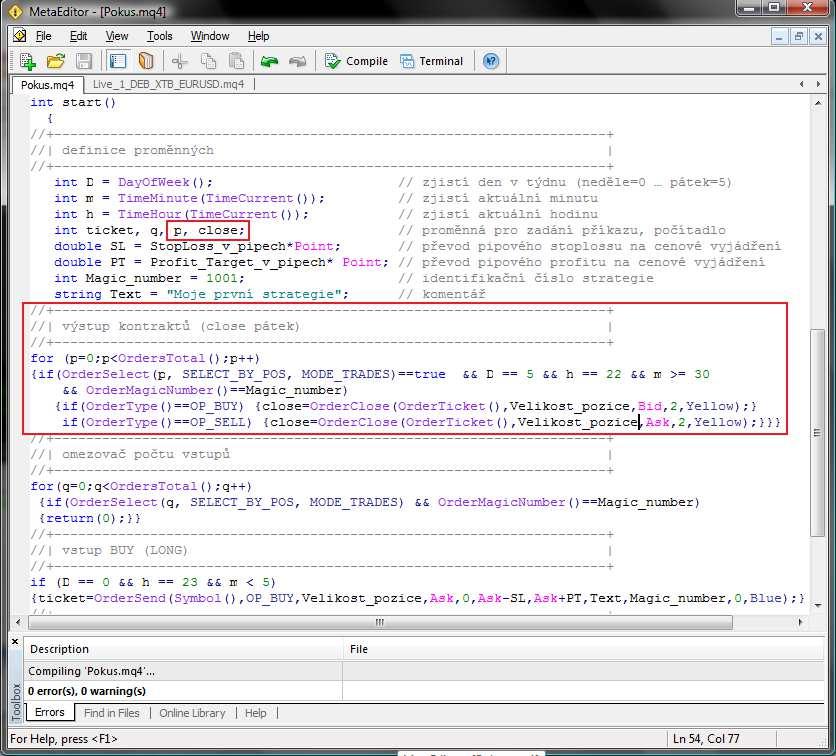Click the vertical scrollbar thumb
Viewport: 836px width, 756px height.
pos(818,433)
